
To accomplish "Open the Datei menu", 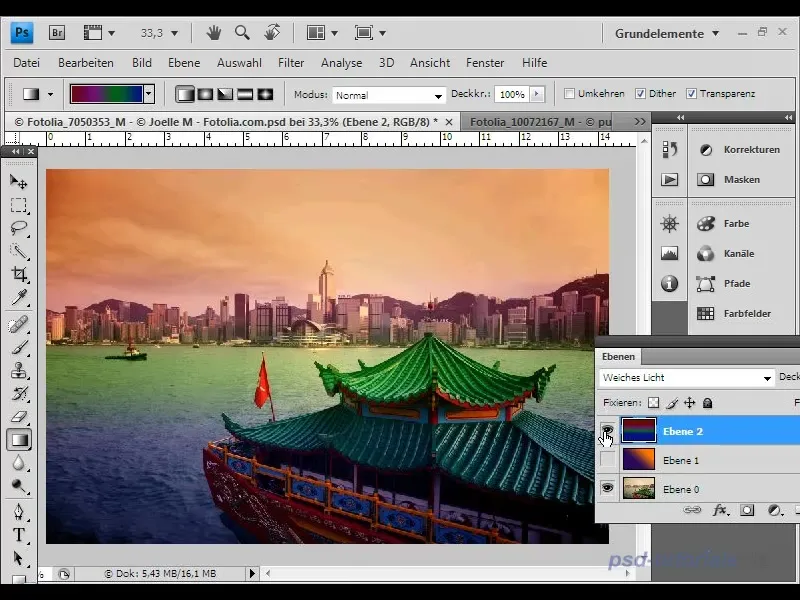I will 27,63.
